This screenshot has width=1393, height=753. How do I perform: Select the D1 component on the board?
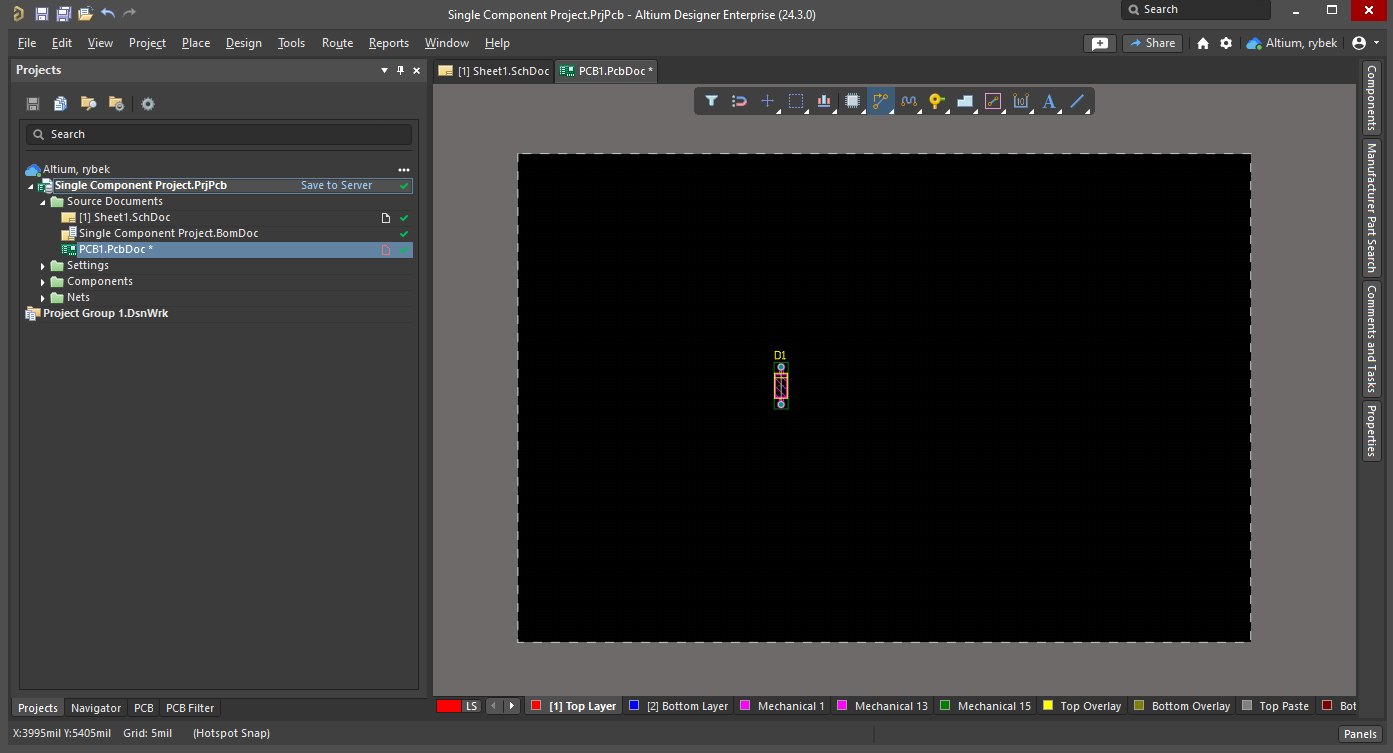tap(781, 386)
